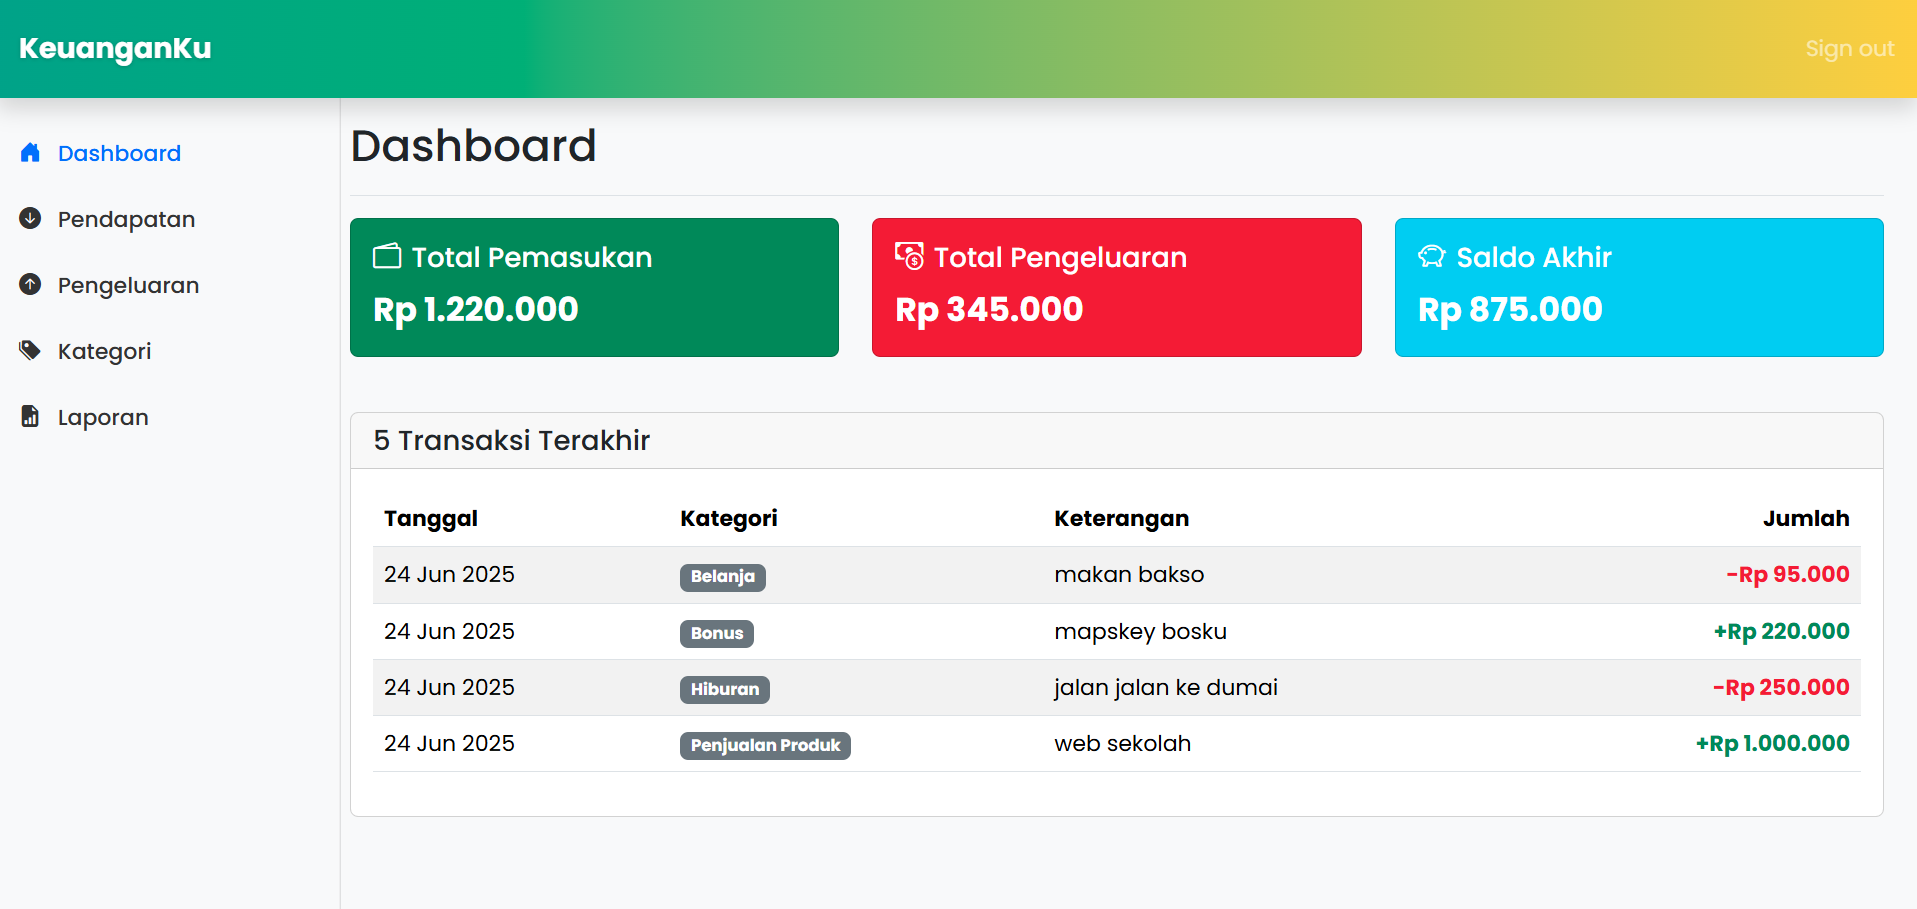Click the date in makan bakso row
Screen dimensions: 1917x909
click(449, 574)
